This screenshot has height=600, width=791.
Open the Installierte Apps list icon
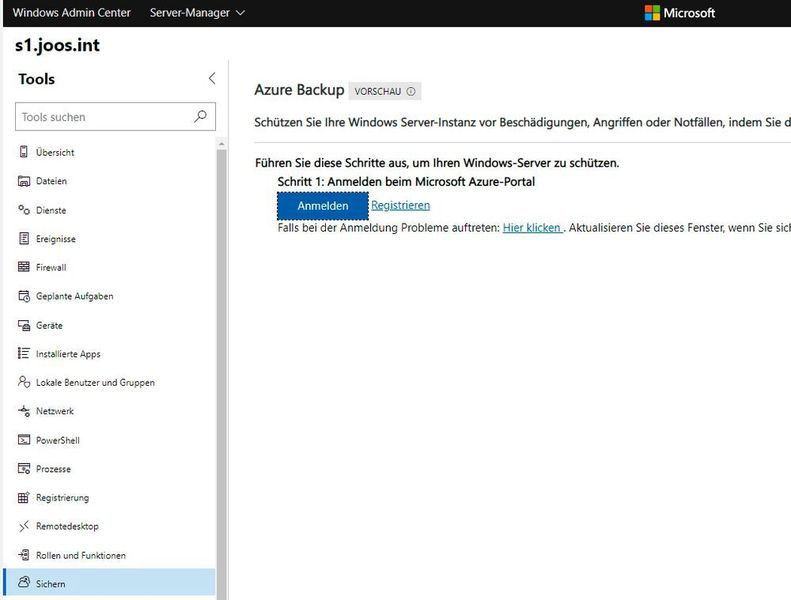tap(24, 353)
